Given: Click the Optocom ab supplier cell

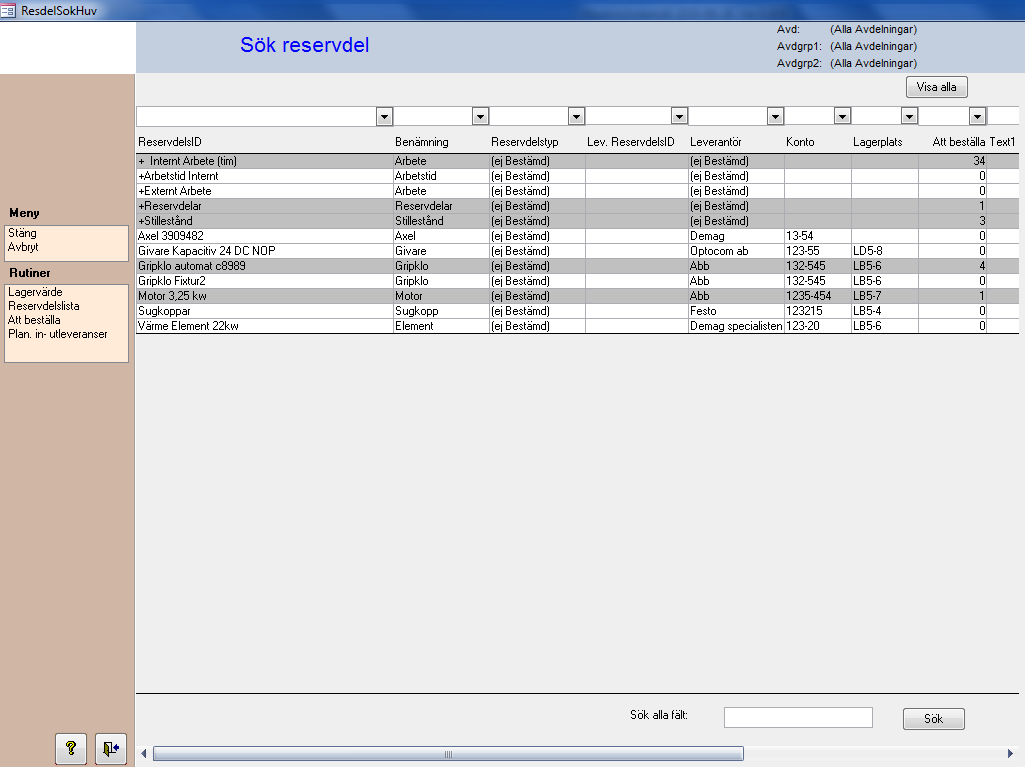Looking at the screenshot, I should pos(736,251).
